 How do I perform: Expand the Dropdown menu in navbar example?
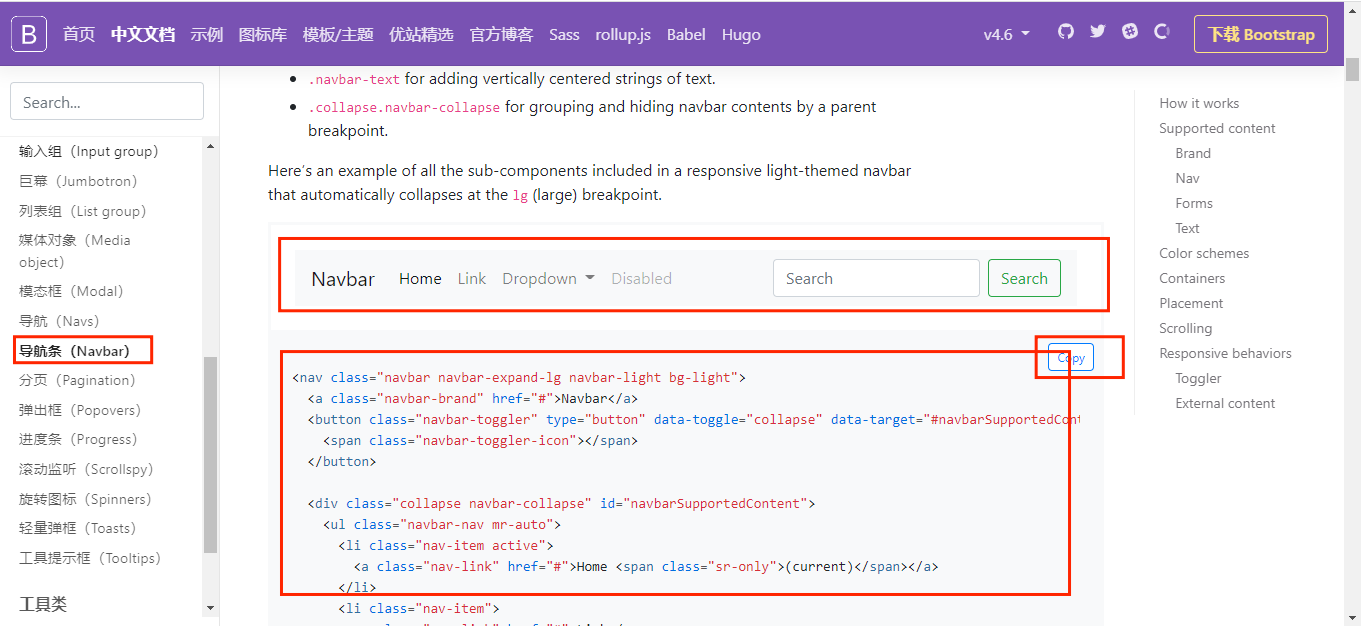549,278
